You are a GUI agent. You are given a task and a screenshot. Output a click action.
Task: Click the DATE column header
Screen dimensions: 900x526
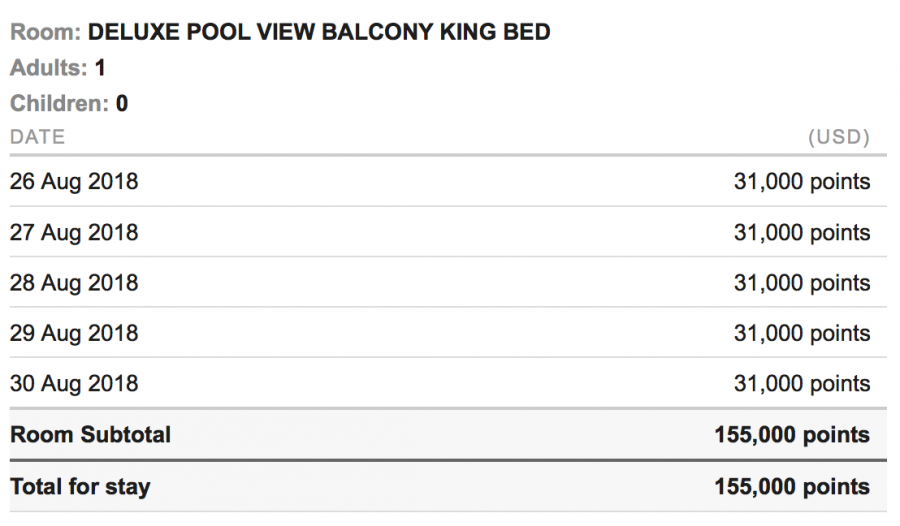pos(37,137)
